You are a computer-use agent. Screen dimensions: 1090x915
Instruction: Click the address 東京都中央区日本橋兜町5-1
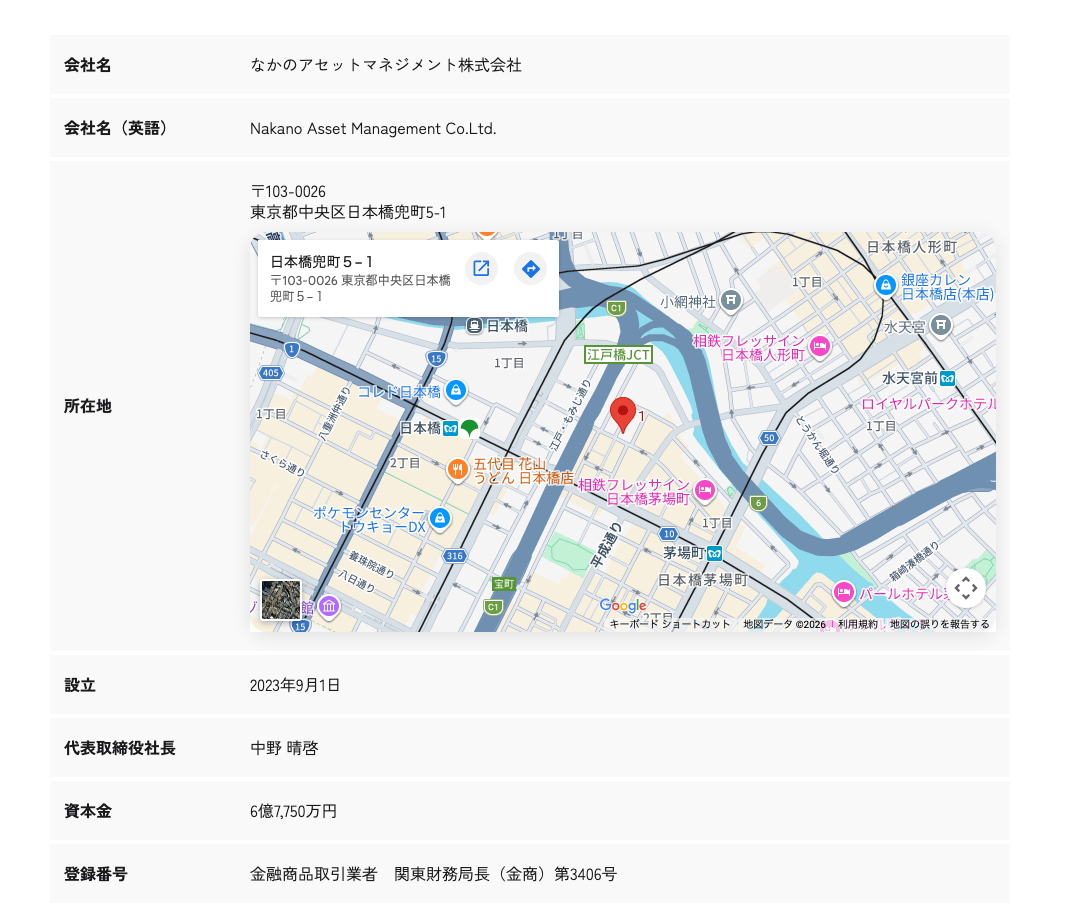click(348, 213)
